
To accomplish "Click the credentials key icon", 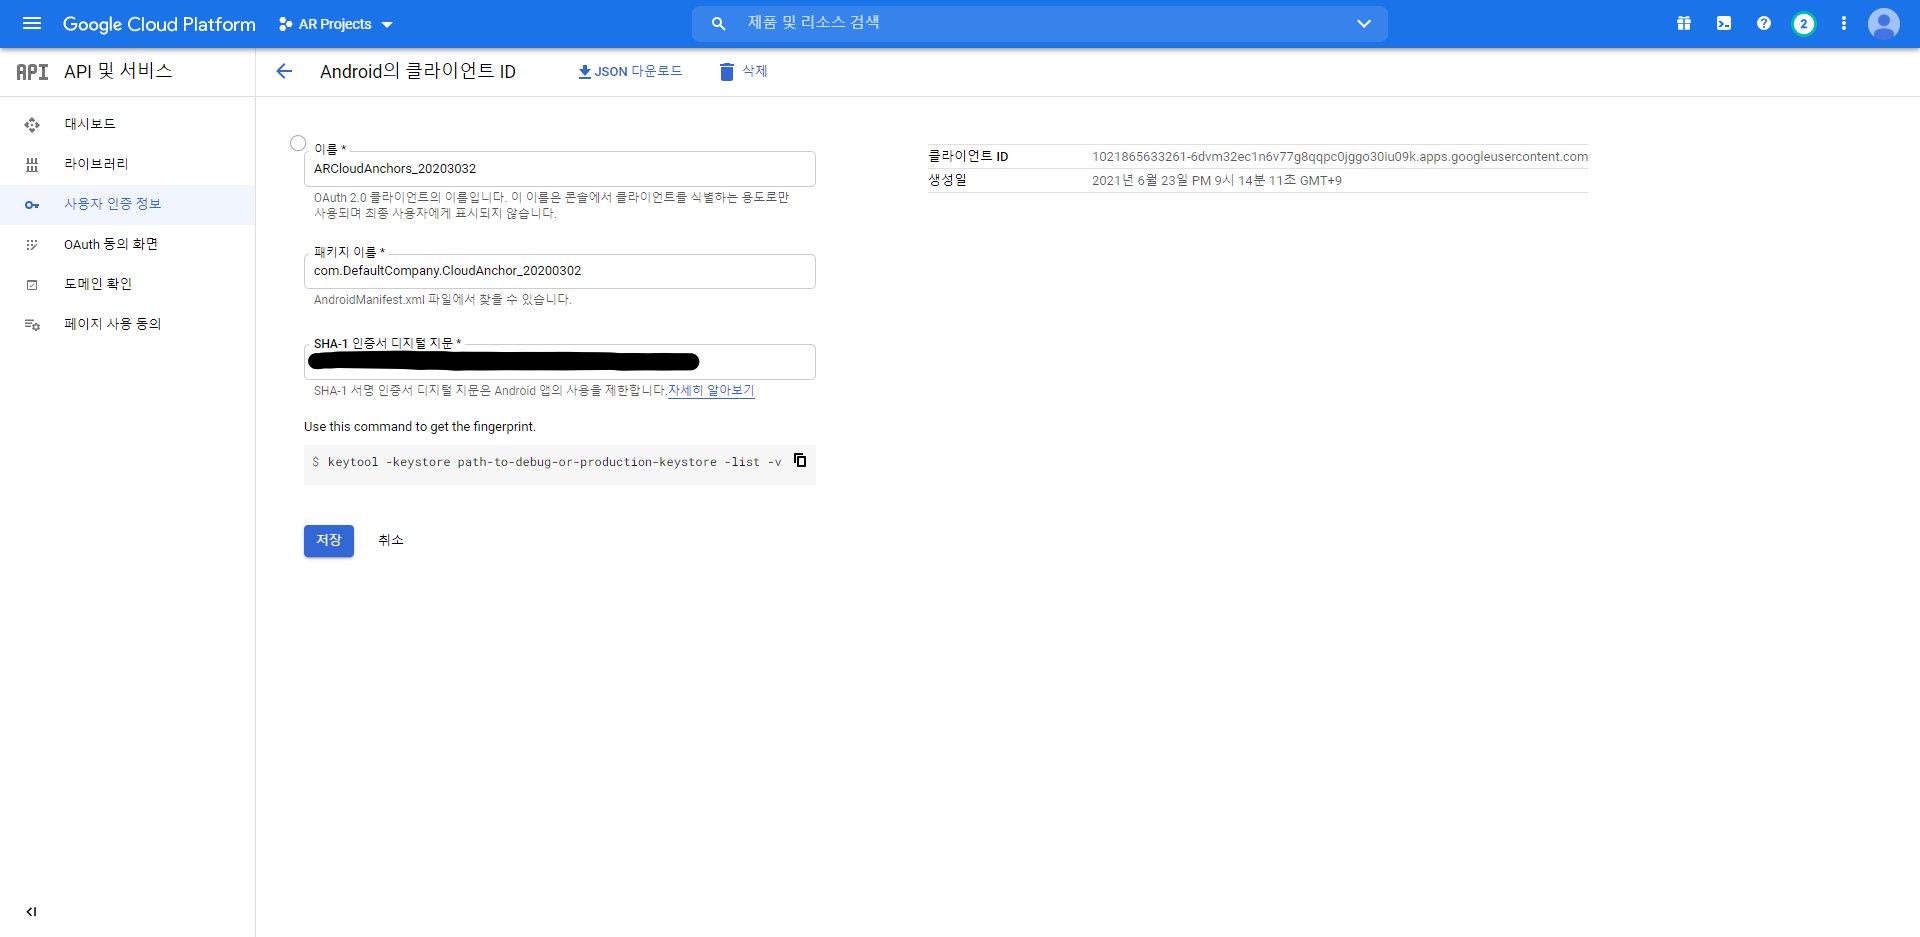I will point(32,205).
